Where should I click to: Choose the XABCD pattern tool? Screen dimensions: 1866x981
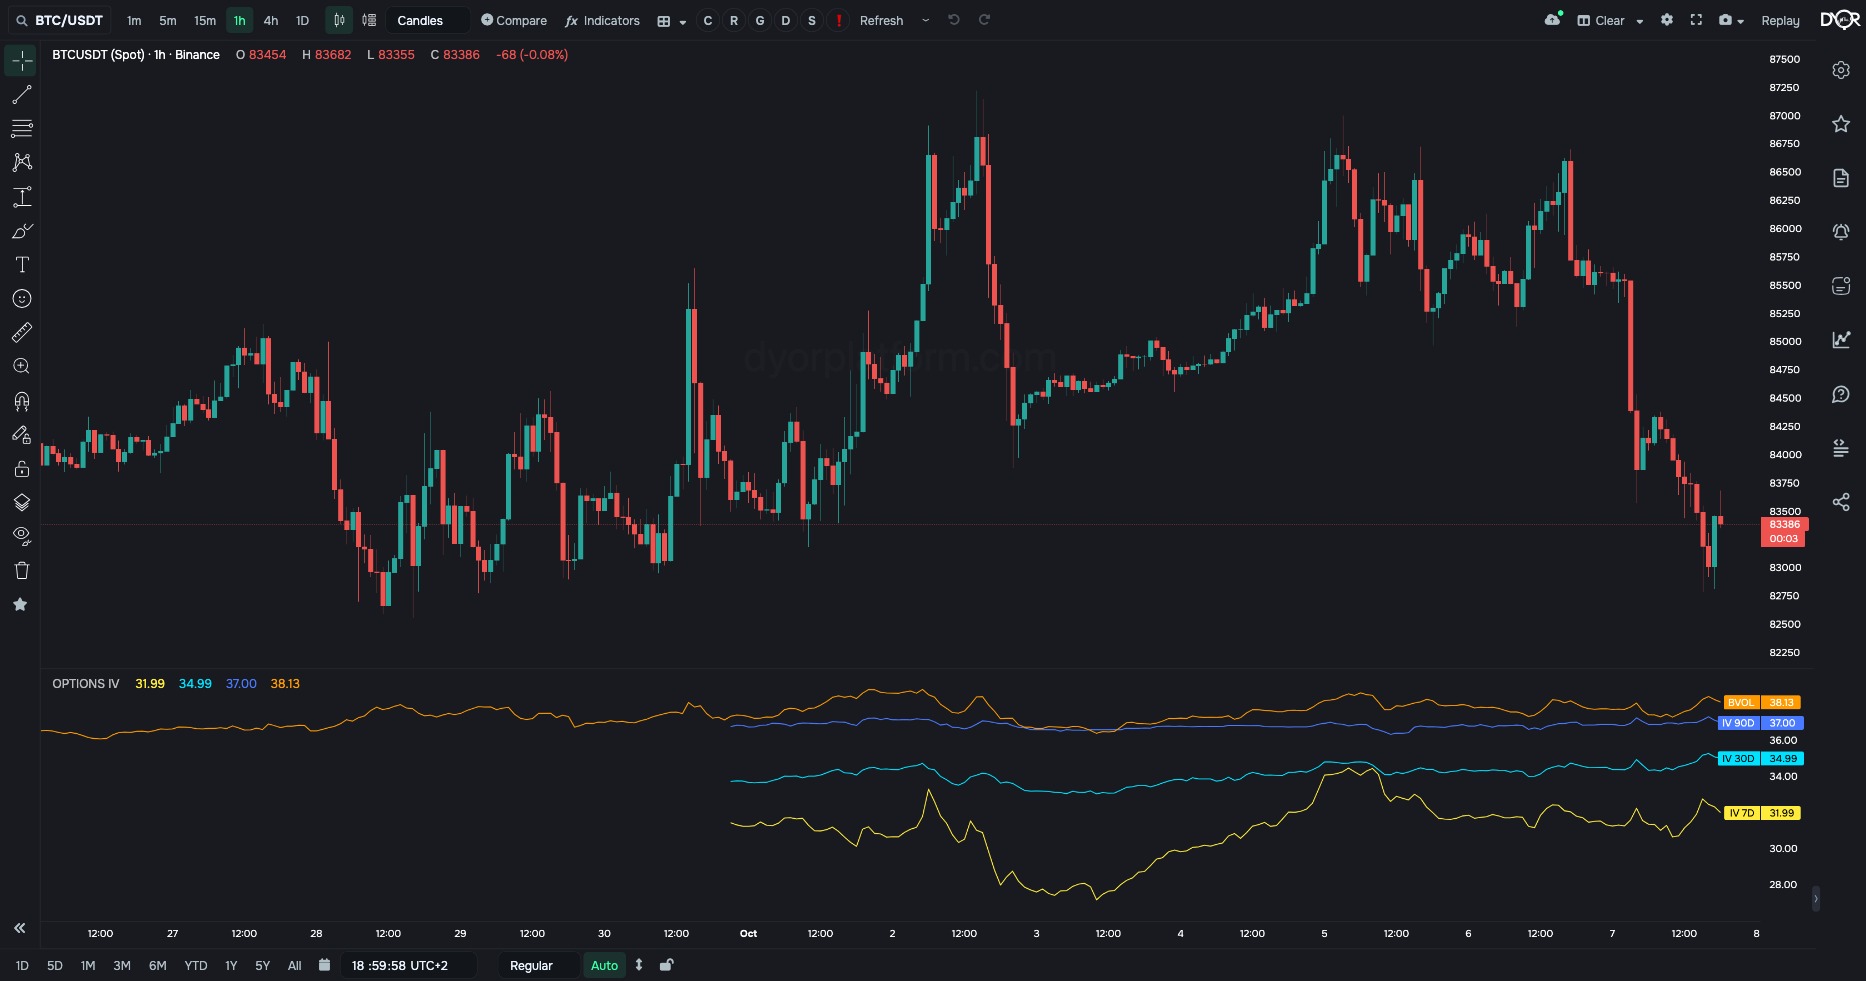(21, 162)
